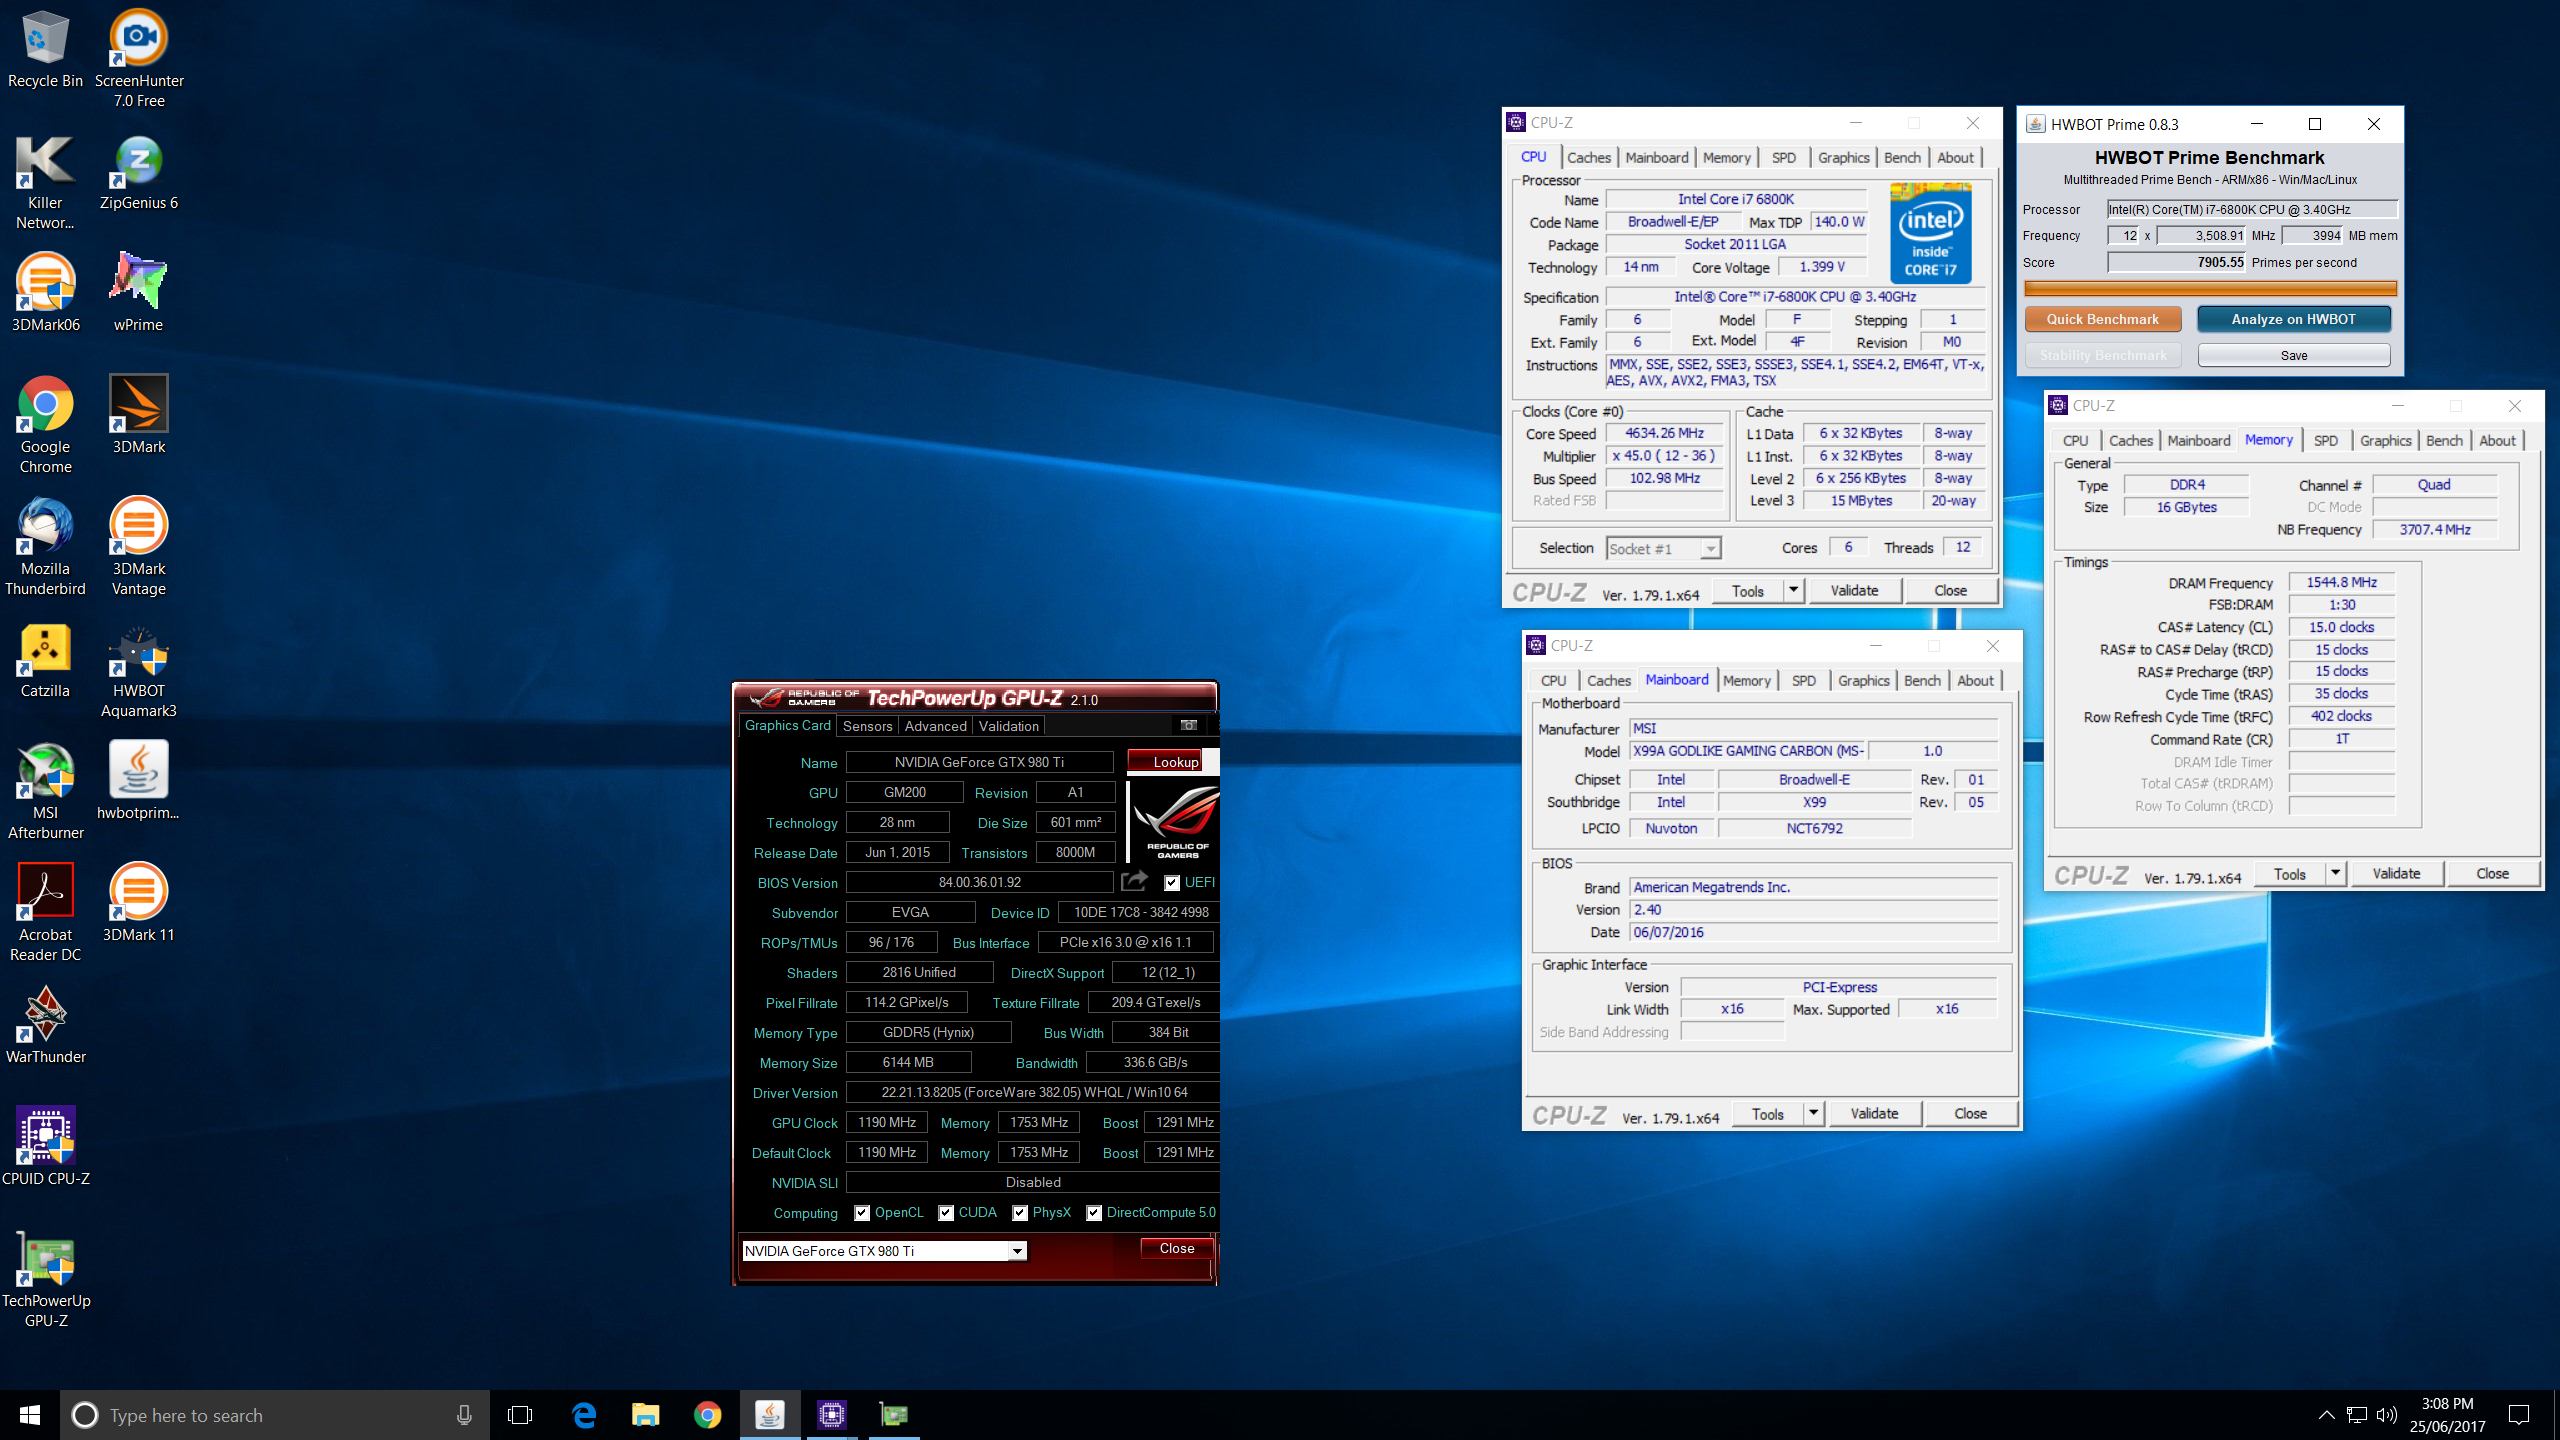Open Action Center notification icon
Screen dimensions: 2560x1440
click(x=2519, y=1415)
